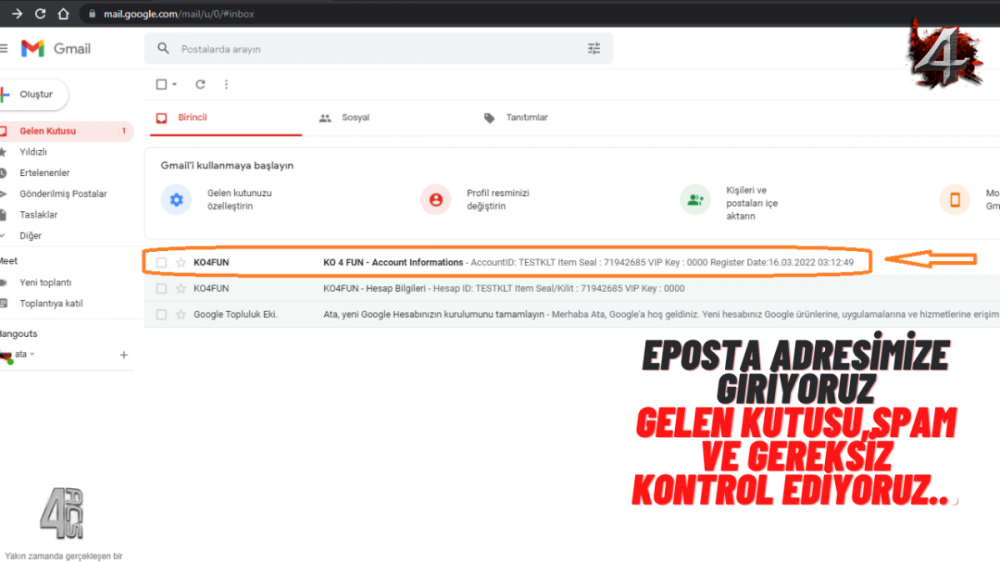
Task: Open the Google Hesabınızın kurulumunu tamamlayın email
Action: [572, 314]
